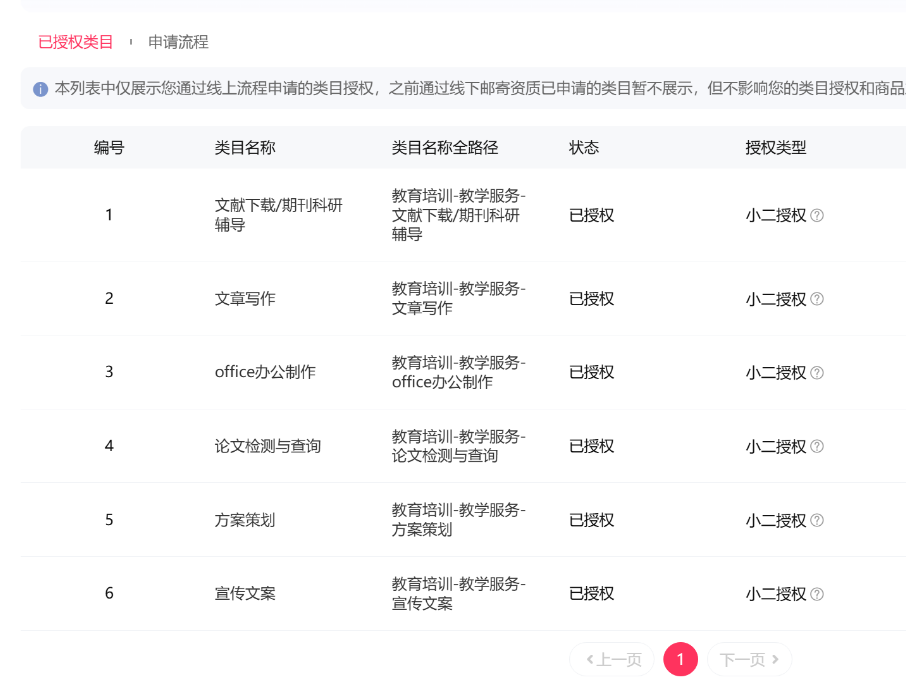
Task: Click the blue info icon in notice bar
Action: (x=40, y=89)
